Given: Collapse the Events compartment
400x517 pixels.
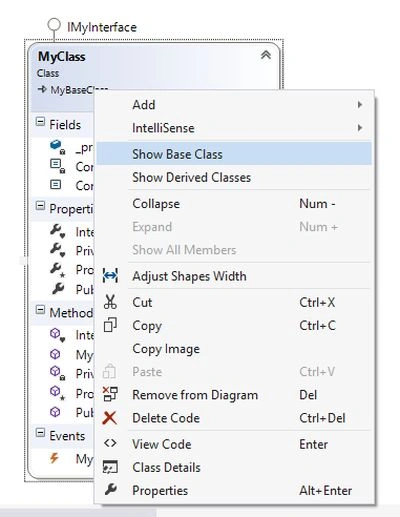Looking at the screenshot, I should (x=40, y=433).
